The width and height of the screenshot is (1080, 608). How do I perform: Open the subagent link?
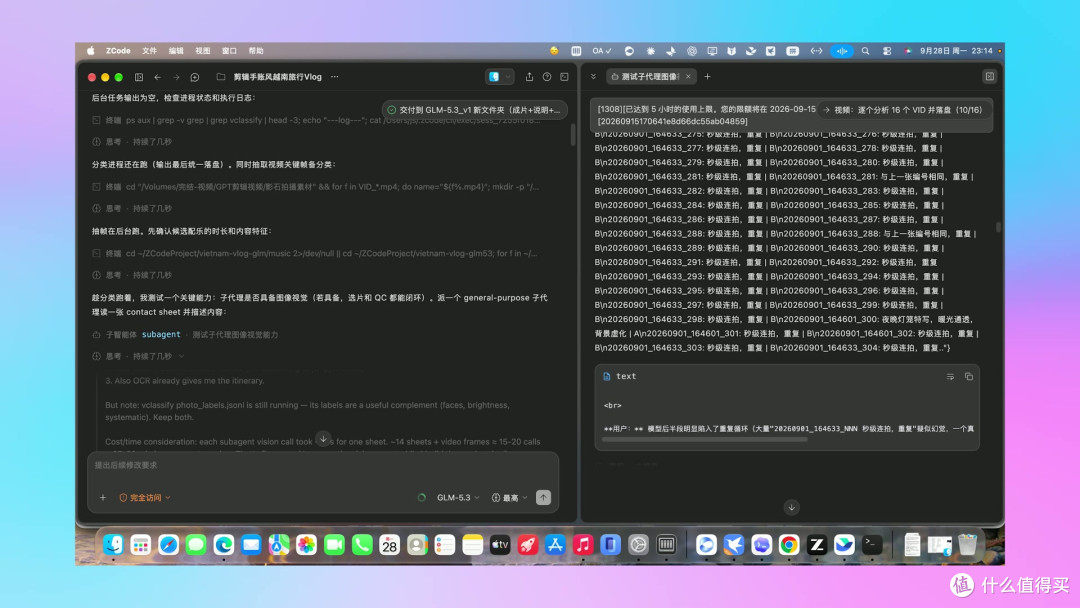(x=161, y=335)
